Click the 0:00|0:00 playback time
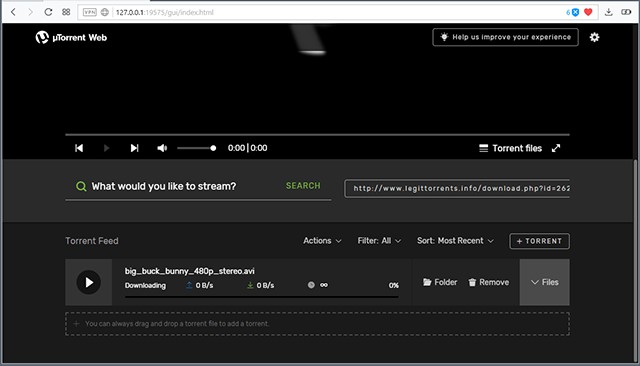Image resolution: width=640 pixels, height=366 pixels. 247,148
